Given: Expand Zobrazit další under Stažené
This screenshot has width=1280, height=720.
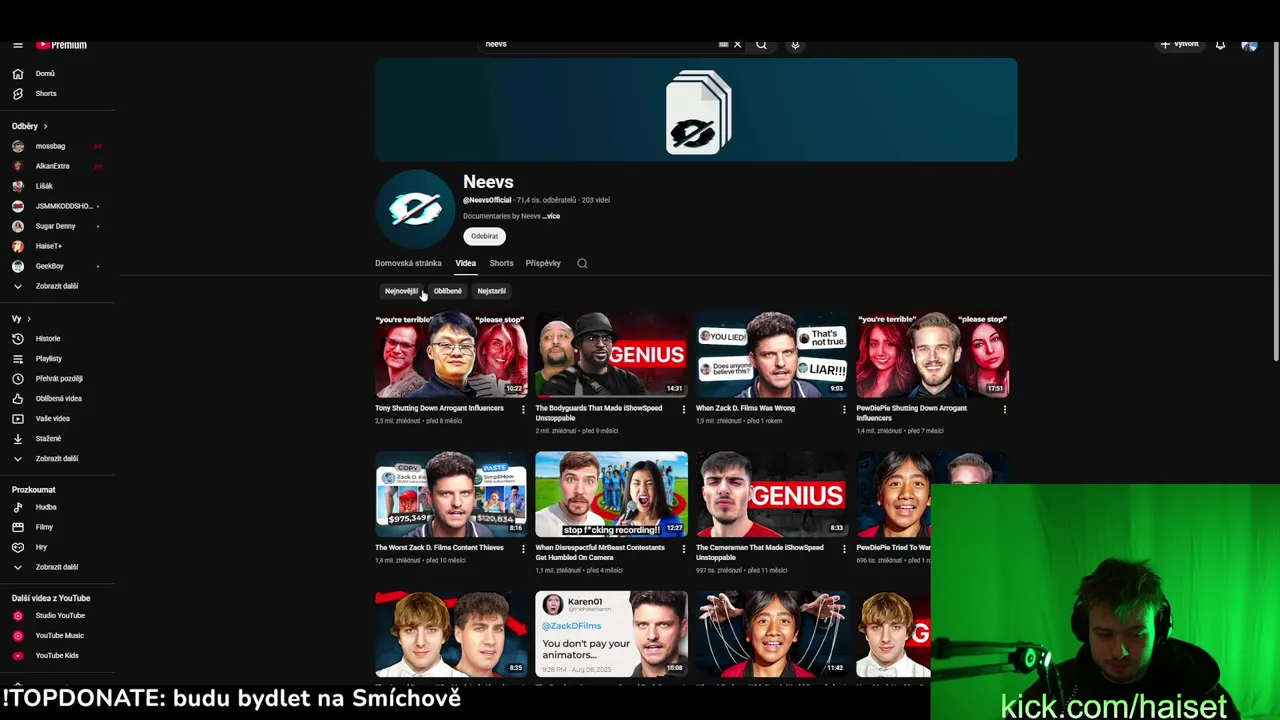Looking at the screenshot, I should click(58, 459).
